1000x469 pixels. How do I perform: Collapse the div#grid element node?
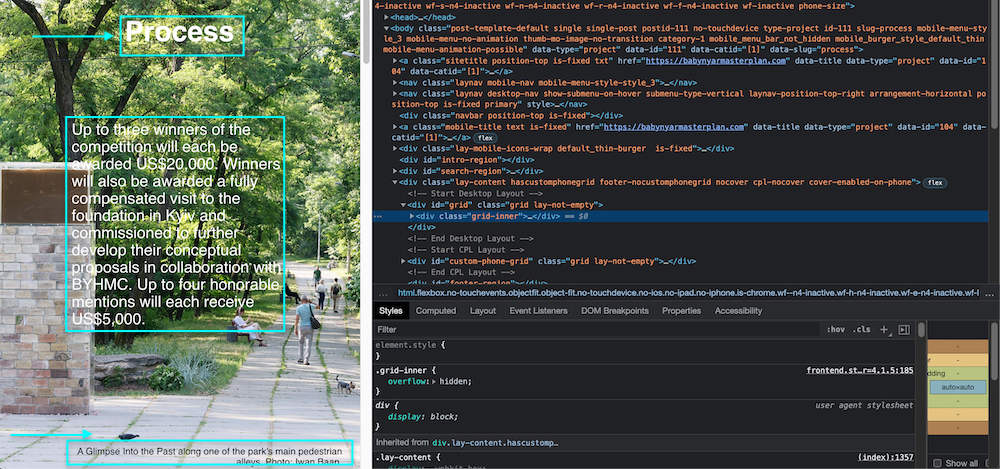(x=403, y=205)
